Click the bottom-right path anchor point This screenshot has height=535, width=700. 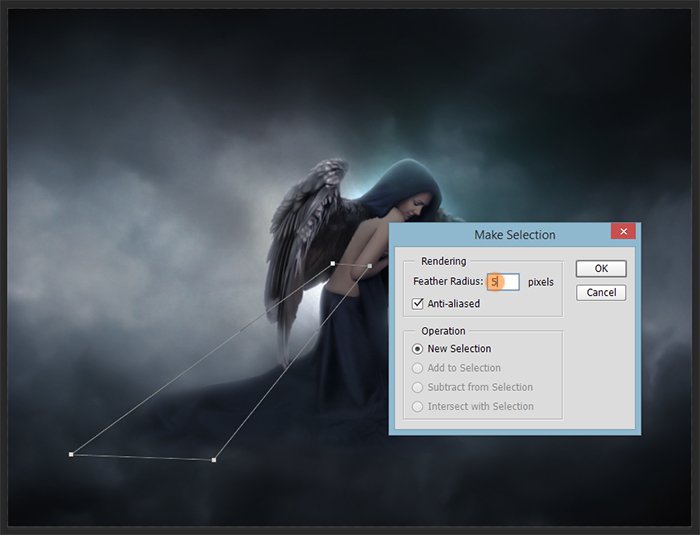(x=214, y=460)
